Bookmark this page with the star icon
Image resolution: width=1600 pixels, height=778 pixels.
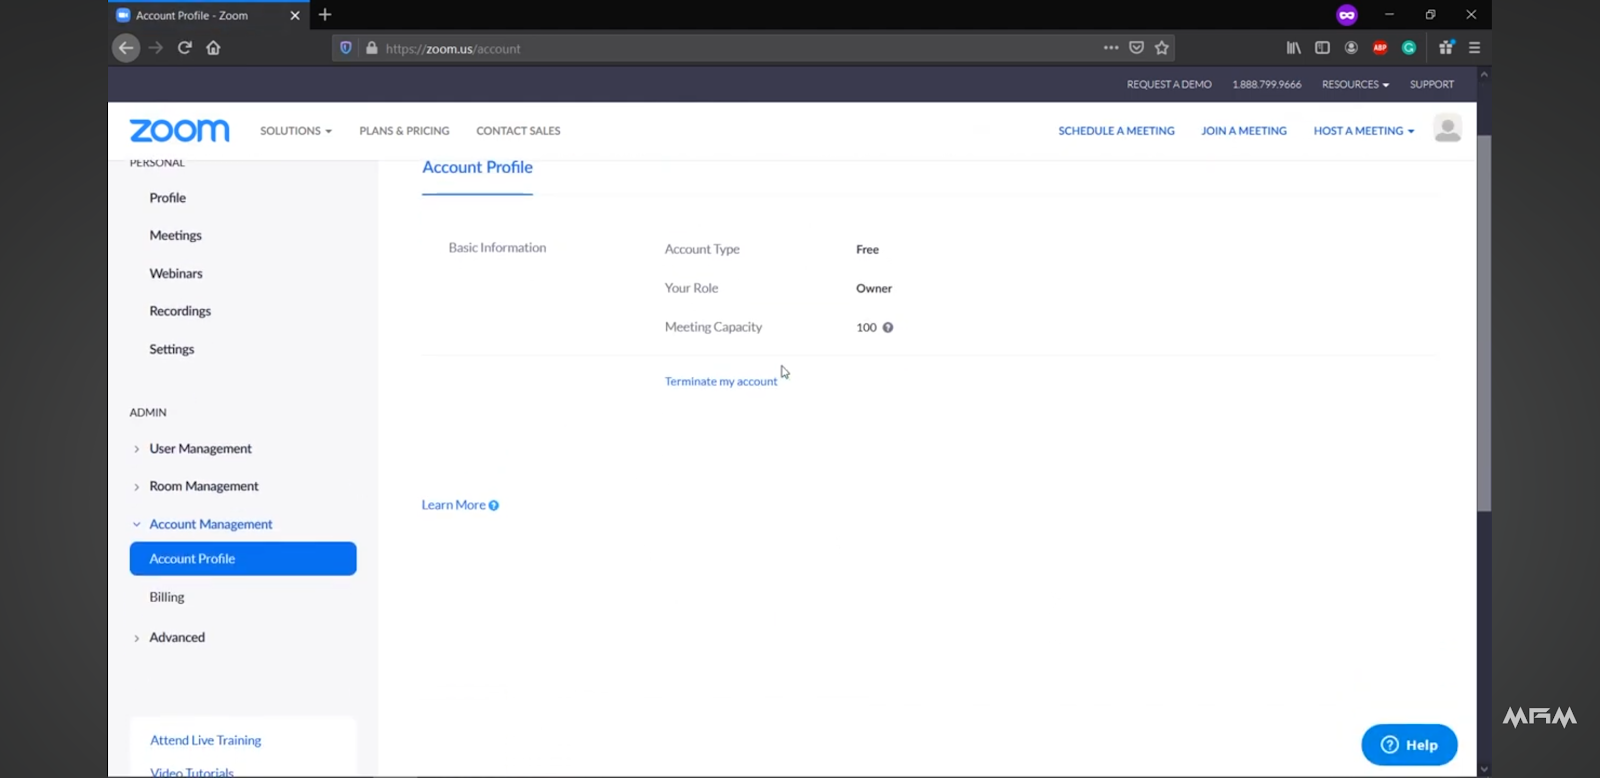[1162, 48]
